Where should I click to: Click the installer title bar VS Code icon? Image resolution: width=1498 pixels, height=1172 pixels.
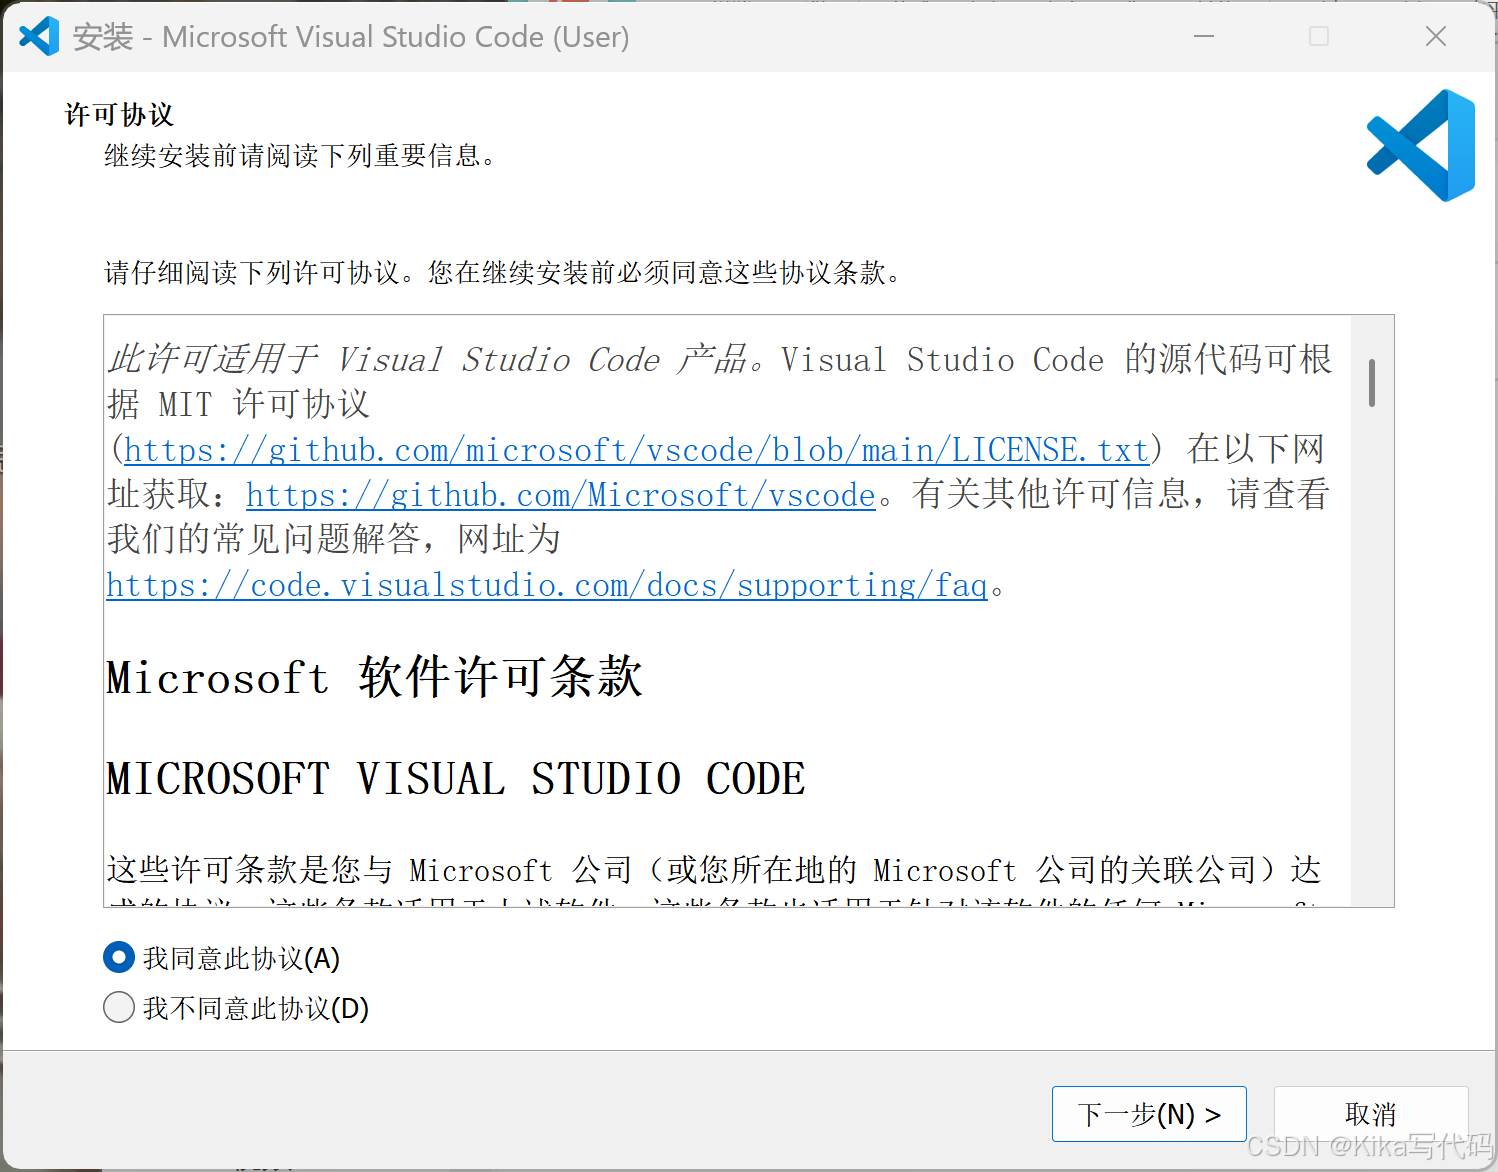click(38, 36)
